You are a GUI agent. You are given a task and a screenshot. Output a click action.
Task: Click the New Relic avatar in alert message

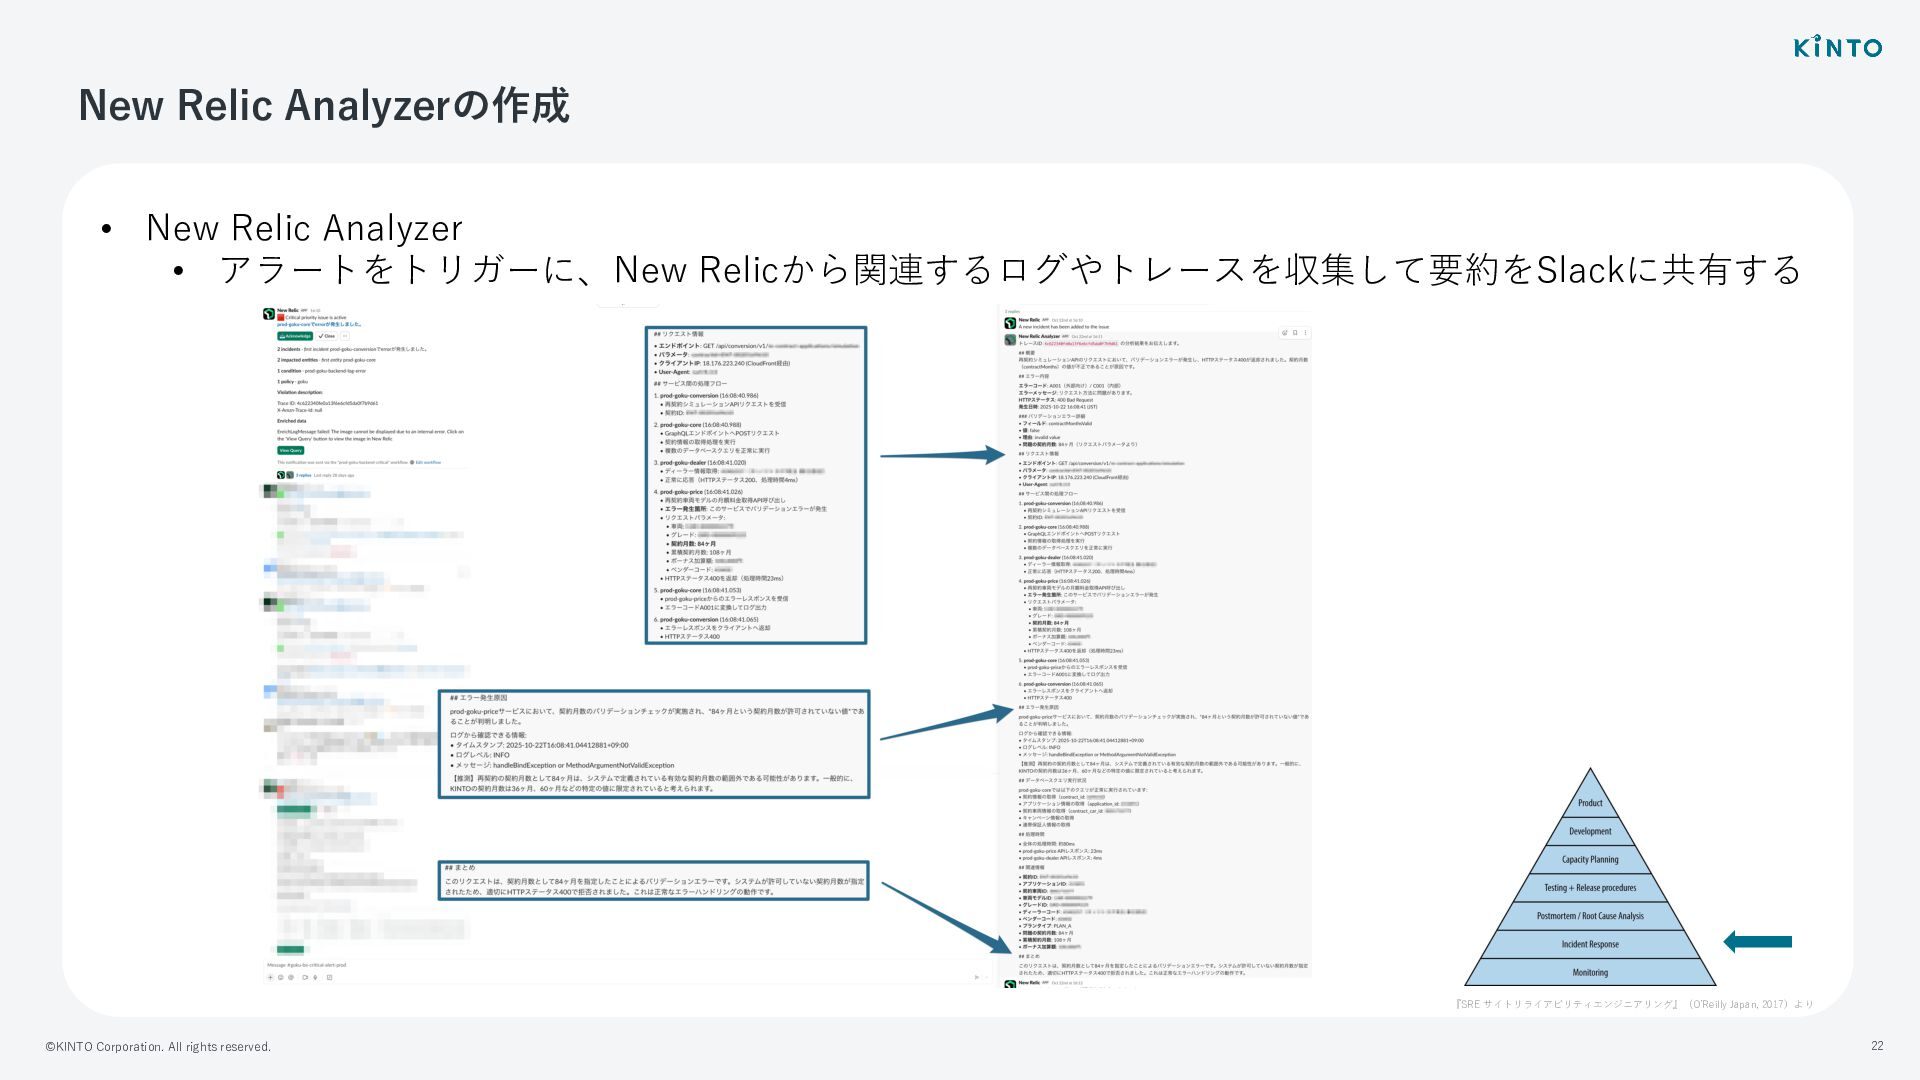[269, 314]
